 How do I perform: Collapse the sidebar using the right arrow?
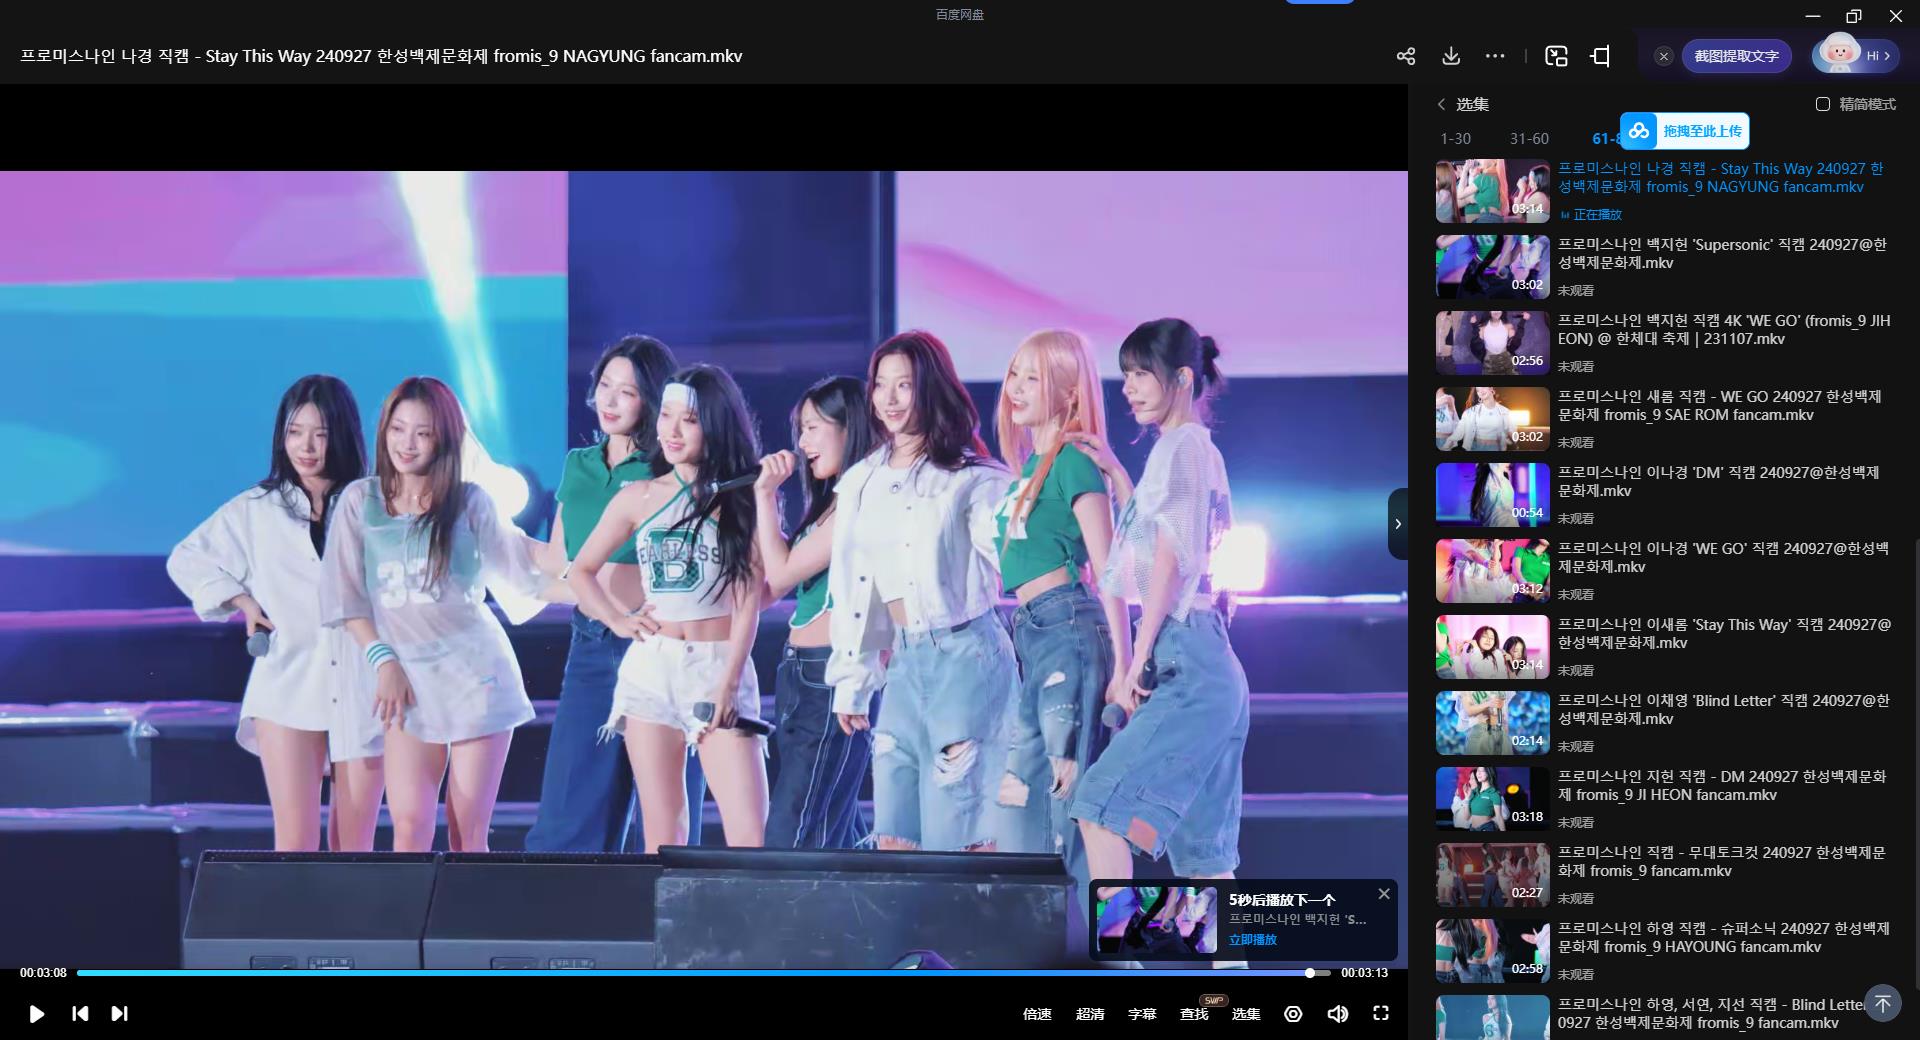(x=1397, y=524)
